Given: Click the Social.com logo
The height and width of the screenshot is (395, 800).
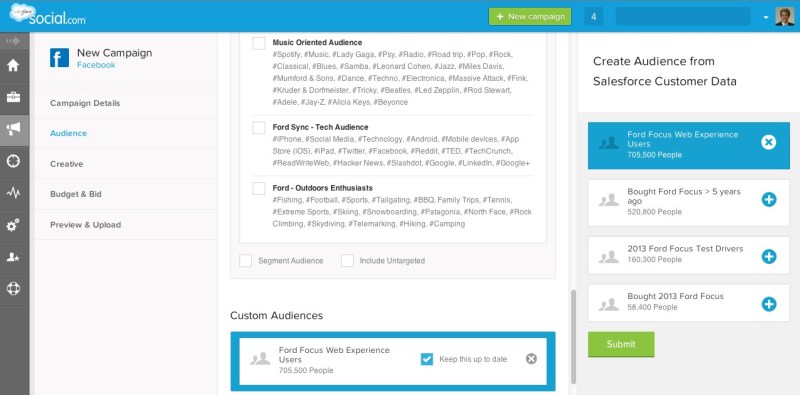Looking at the screenshot, I should click(47, 15).
